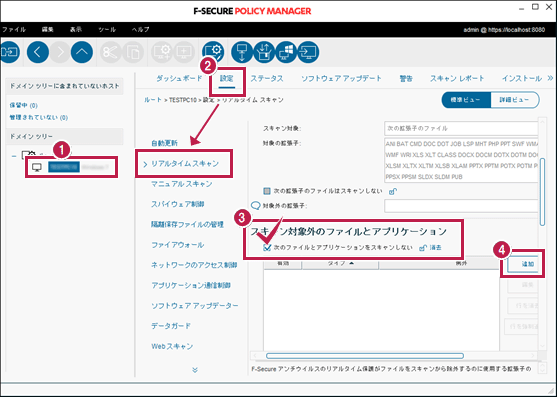Open the マニュアルスキャン settings page

tap(182, 184)
